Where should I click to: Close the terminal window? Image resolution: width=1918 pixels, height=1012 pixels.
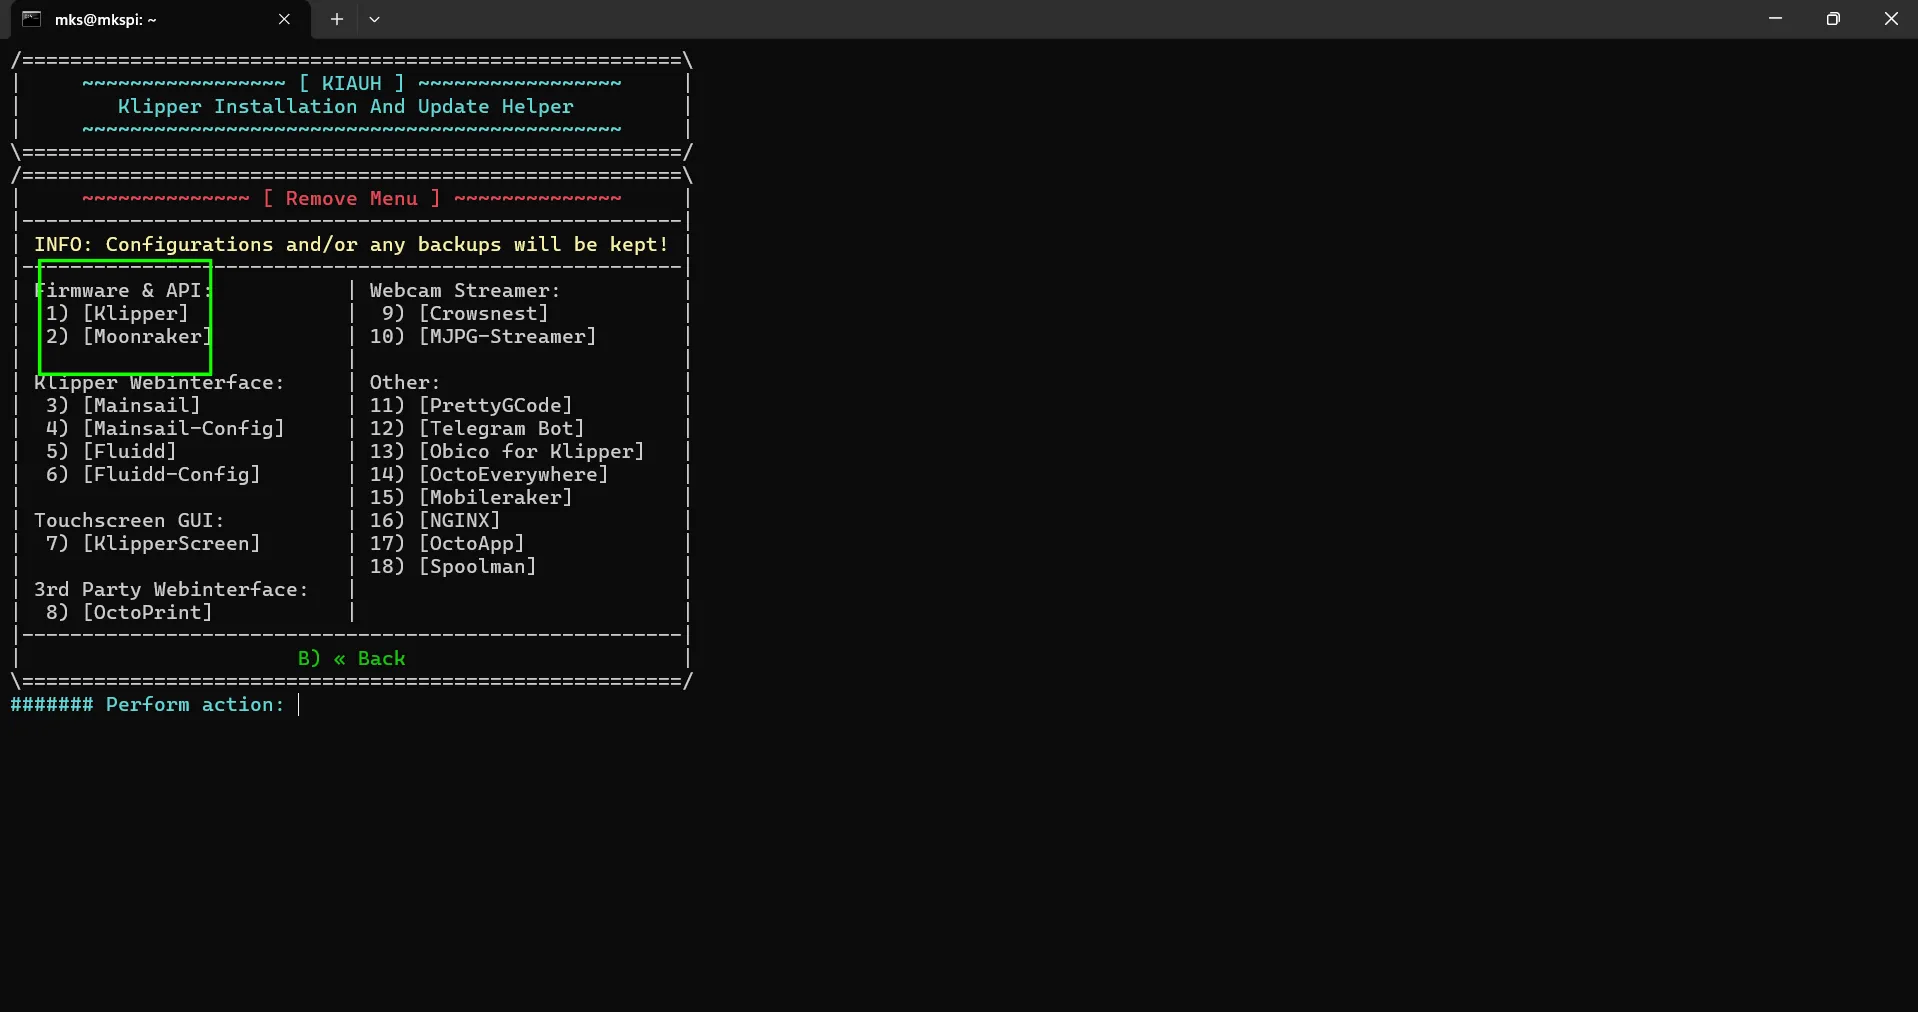point(1890,19)
